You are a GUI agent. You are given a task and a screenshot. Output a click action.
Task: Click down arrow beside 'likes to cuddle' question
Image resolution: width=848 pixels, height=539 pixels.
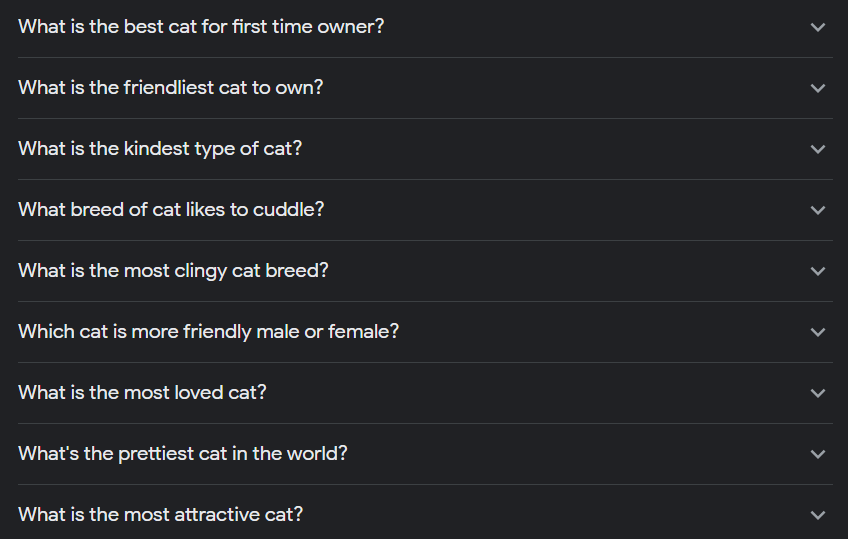tap(818, 210)
